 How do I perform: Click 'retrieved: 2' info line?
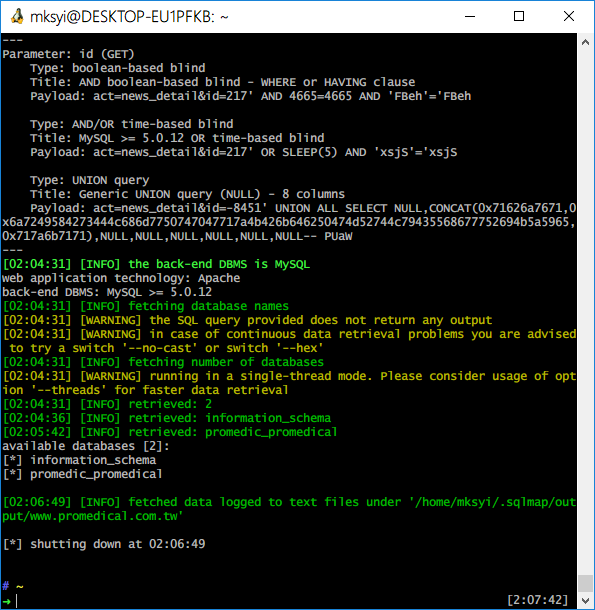tap(107, 404)
